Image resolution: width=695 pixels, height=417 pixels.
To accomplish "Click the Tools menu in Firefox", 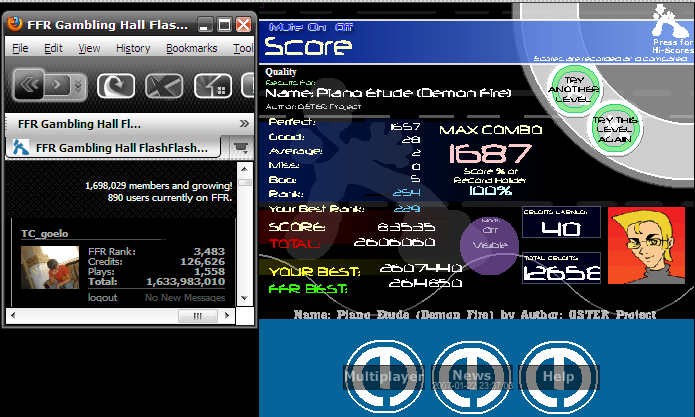I will click(243, 48).
